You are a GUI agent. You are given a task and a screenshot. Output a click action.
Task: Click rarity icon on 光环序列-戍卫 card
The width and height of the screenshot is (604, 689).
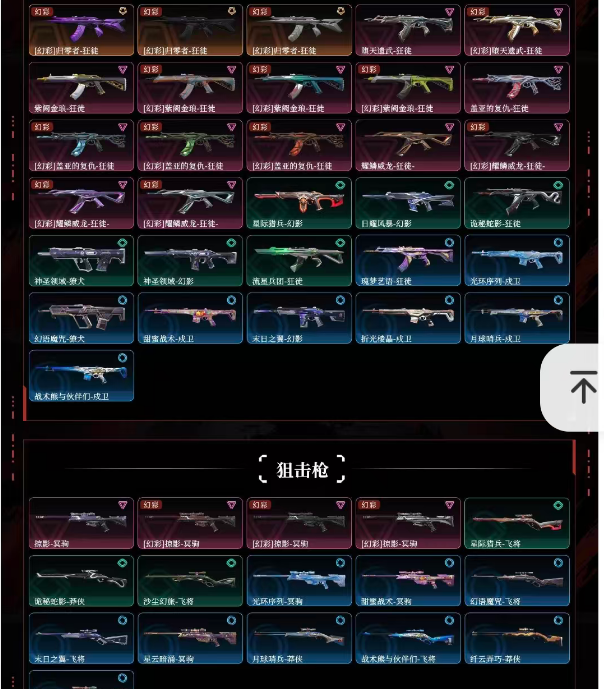point(558,243)
